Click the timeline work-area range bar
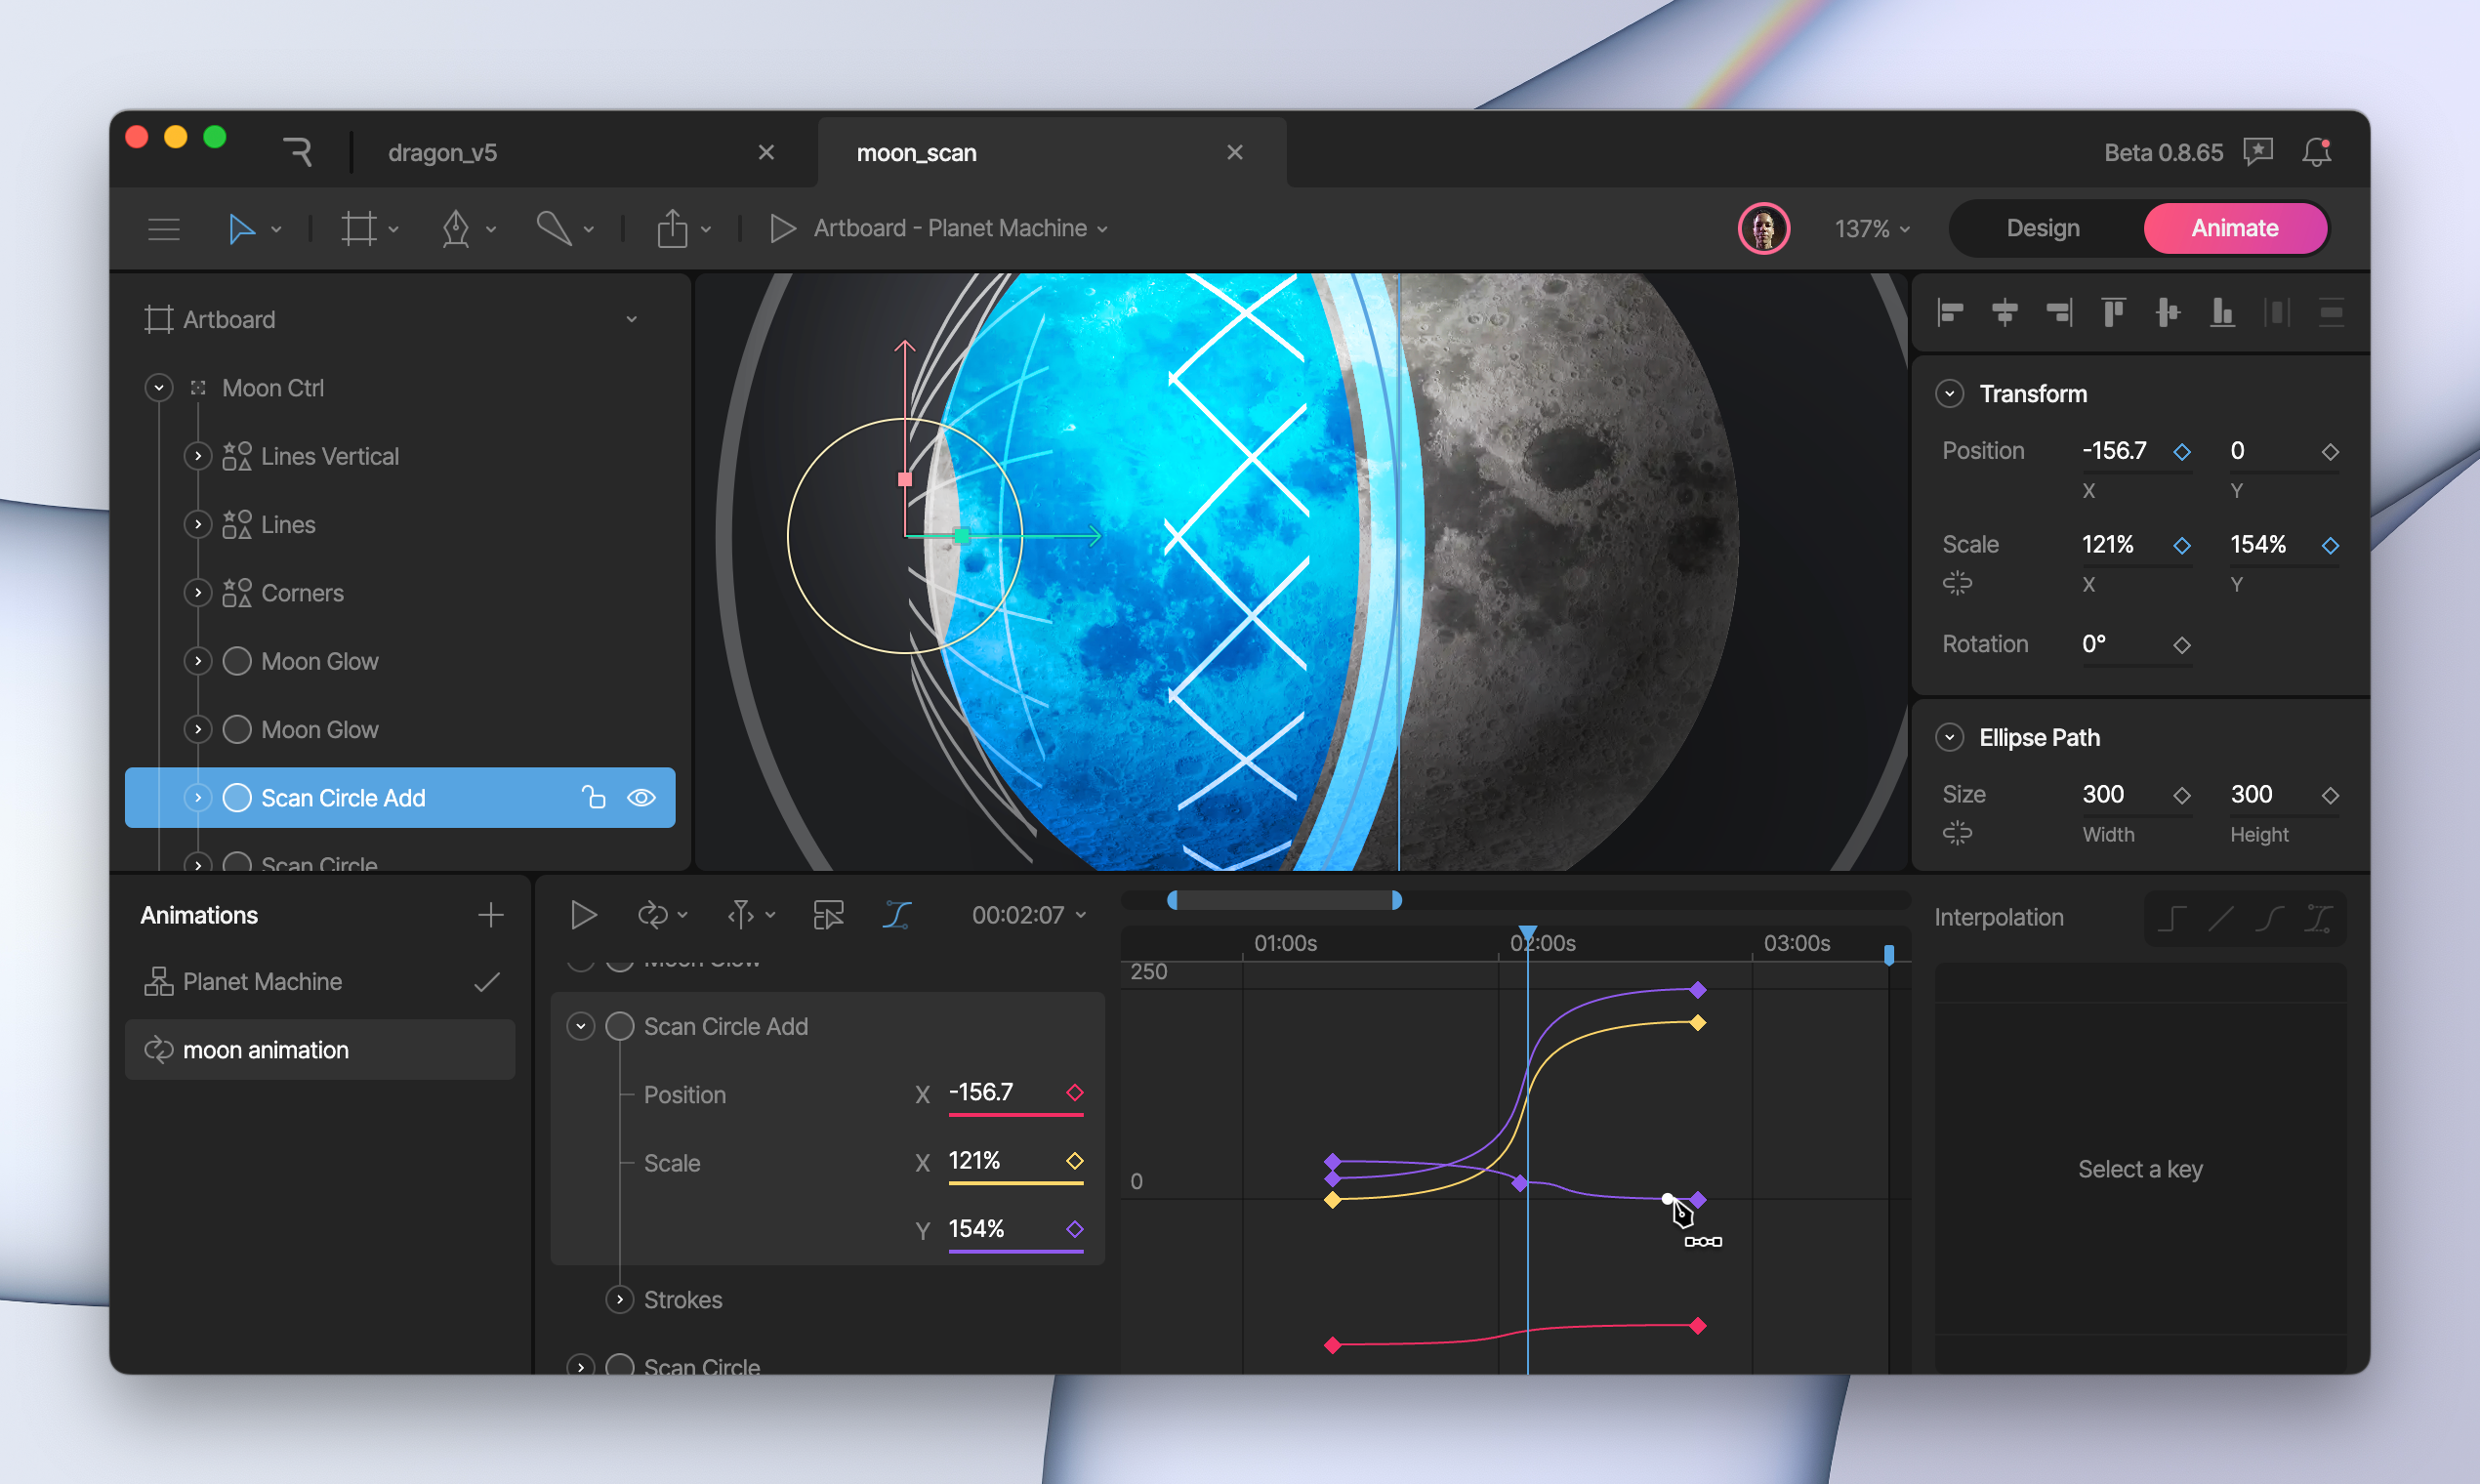Image resolution: width=2480 pixels, height=1484 pixels. (x=1284, y=900)
